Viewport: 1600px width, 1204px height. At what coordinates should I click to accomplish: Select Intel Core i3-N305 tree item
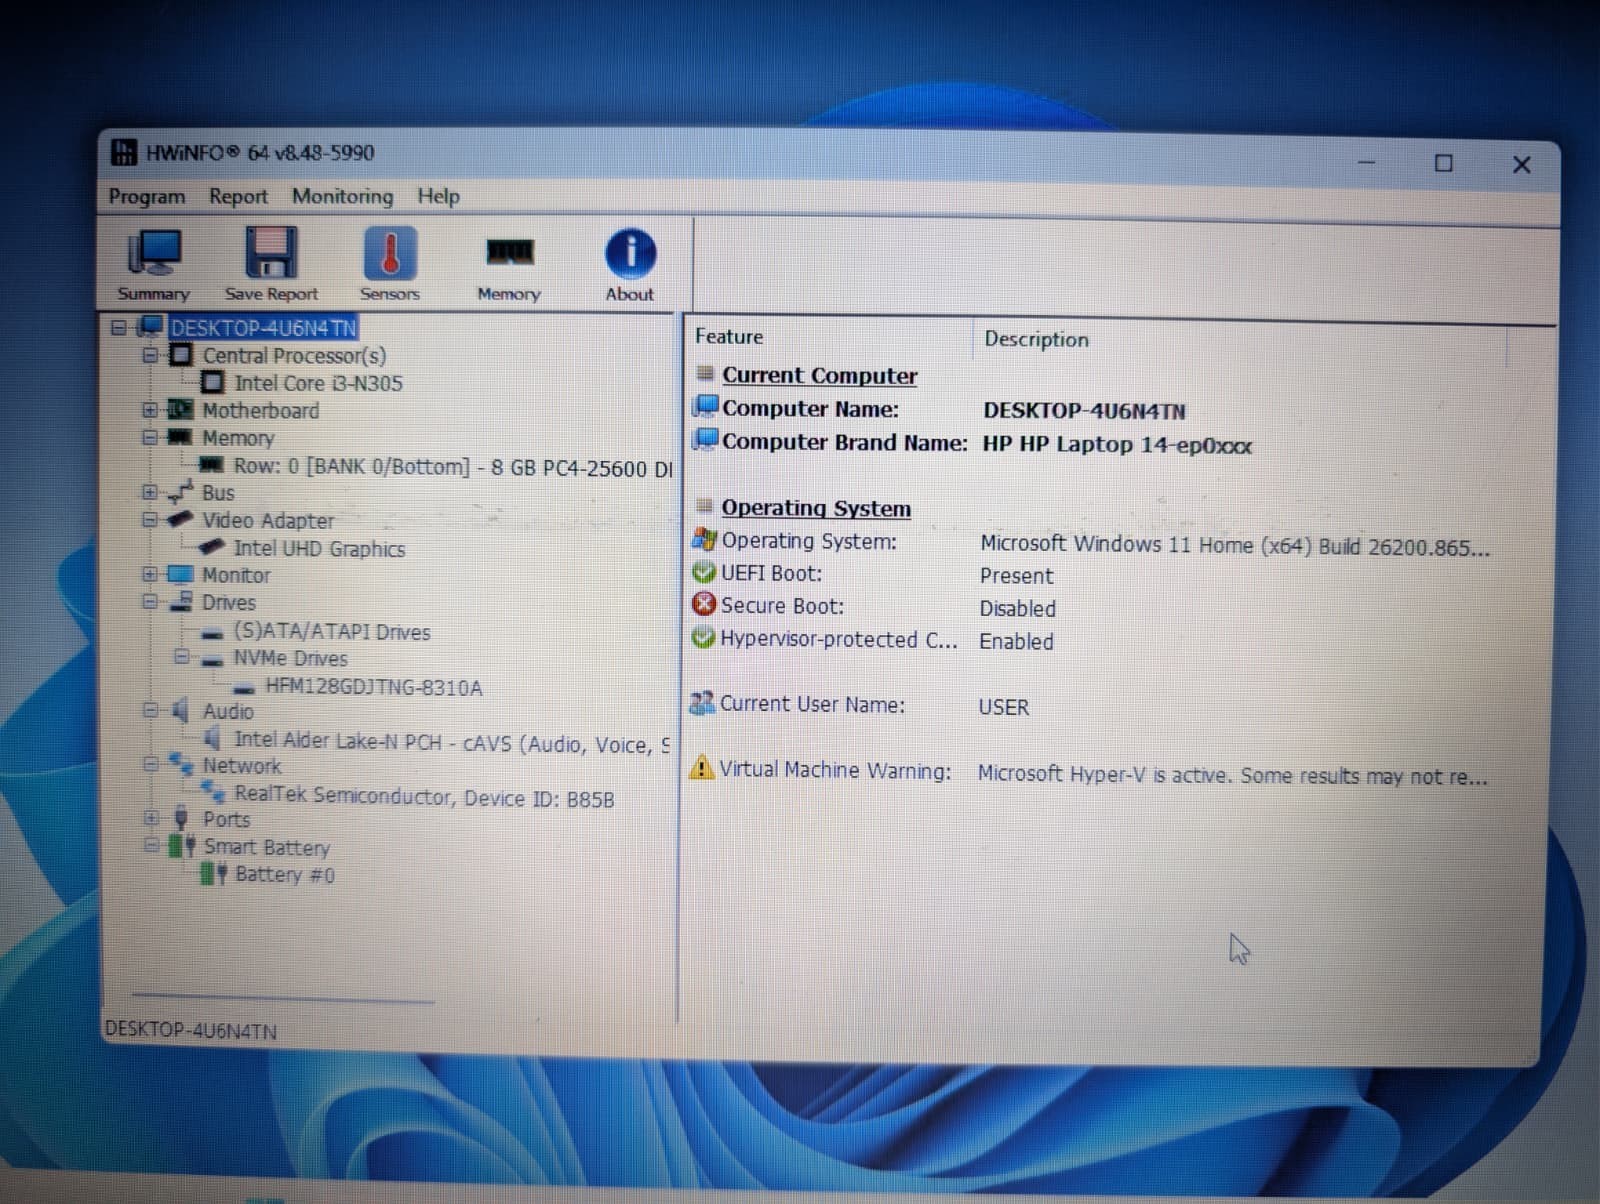tap(318, 383)
